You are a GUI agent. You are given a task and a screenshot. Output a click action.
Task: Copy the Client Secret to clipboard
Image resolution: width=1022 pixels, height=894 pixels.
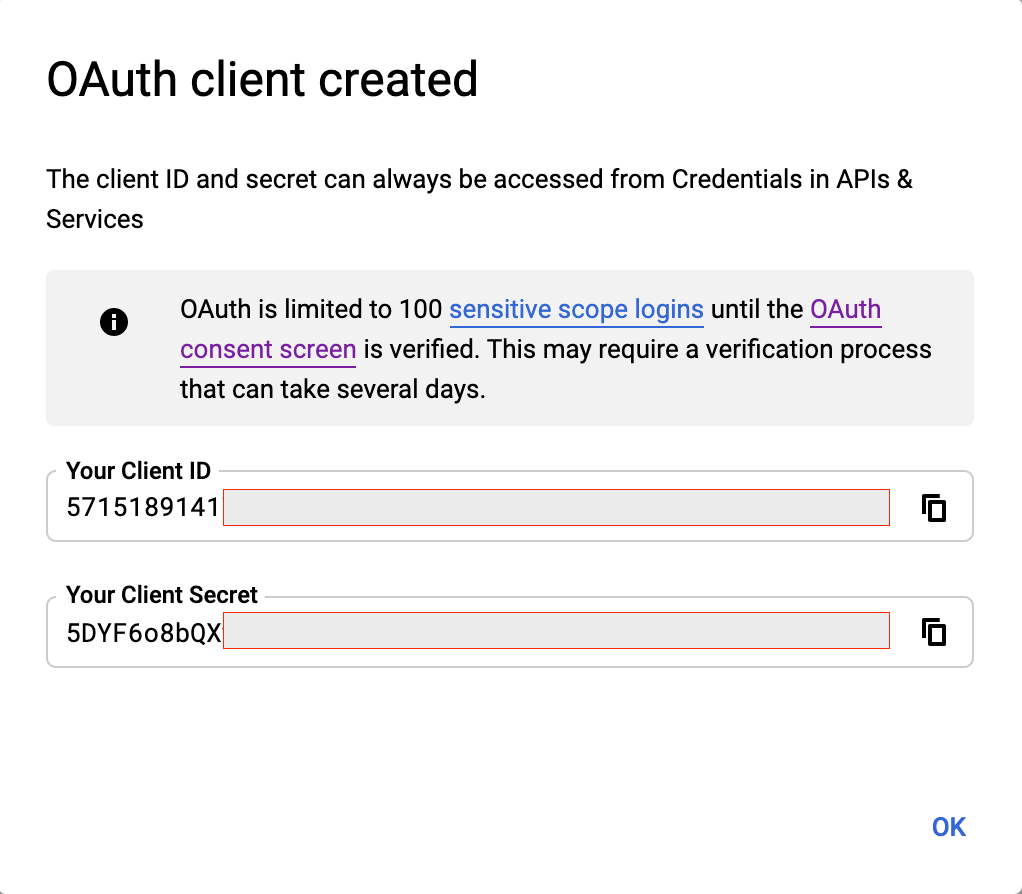933,631
